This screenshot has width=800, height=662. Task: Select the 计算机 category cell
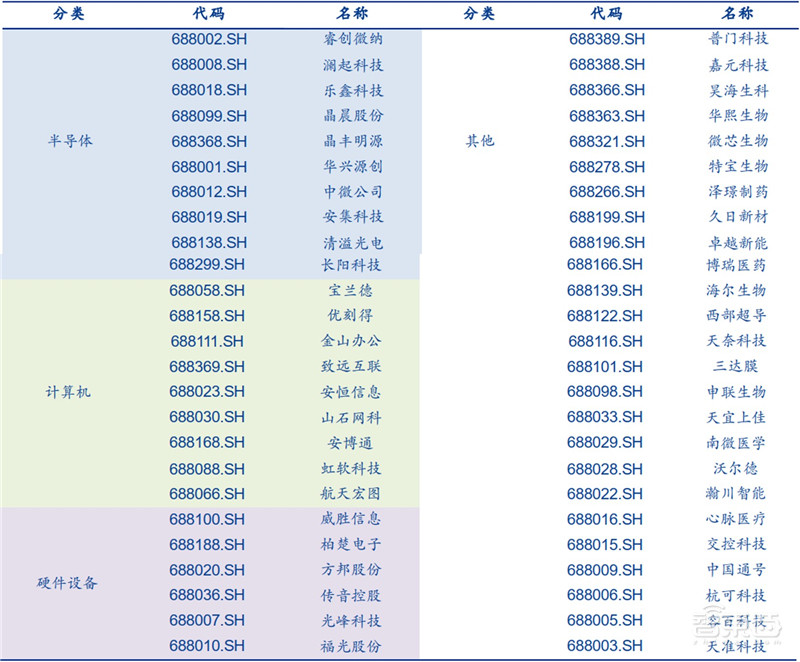point(69,392)
